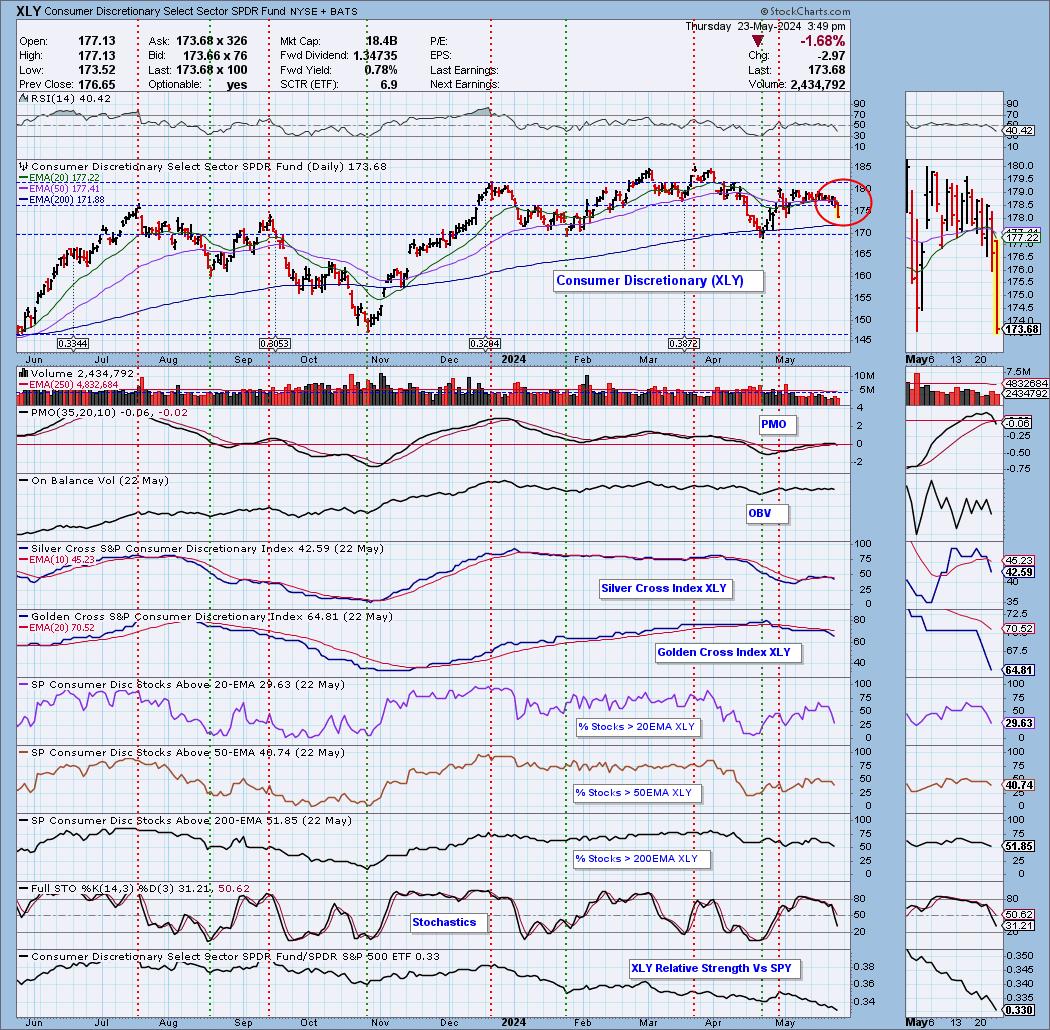Viewport: 1050px width, 1030px height.
Task: Click the 40.42 RSI value tag
Action: (1019, 131)
